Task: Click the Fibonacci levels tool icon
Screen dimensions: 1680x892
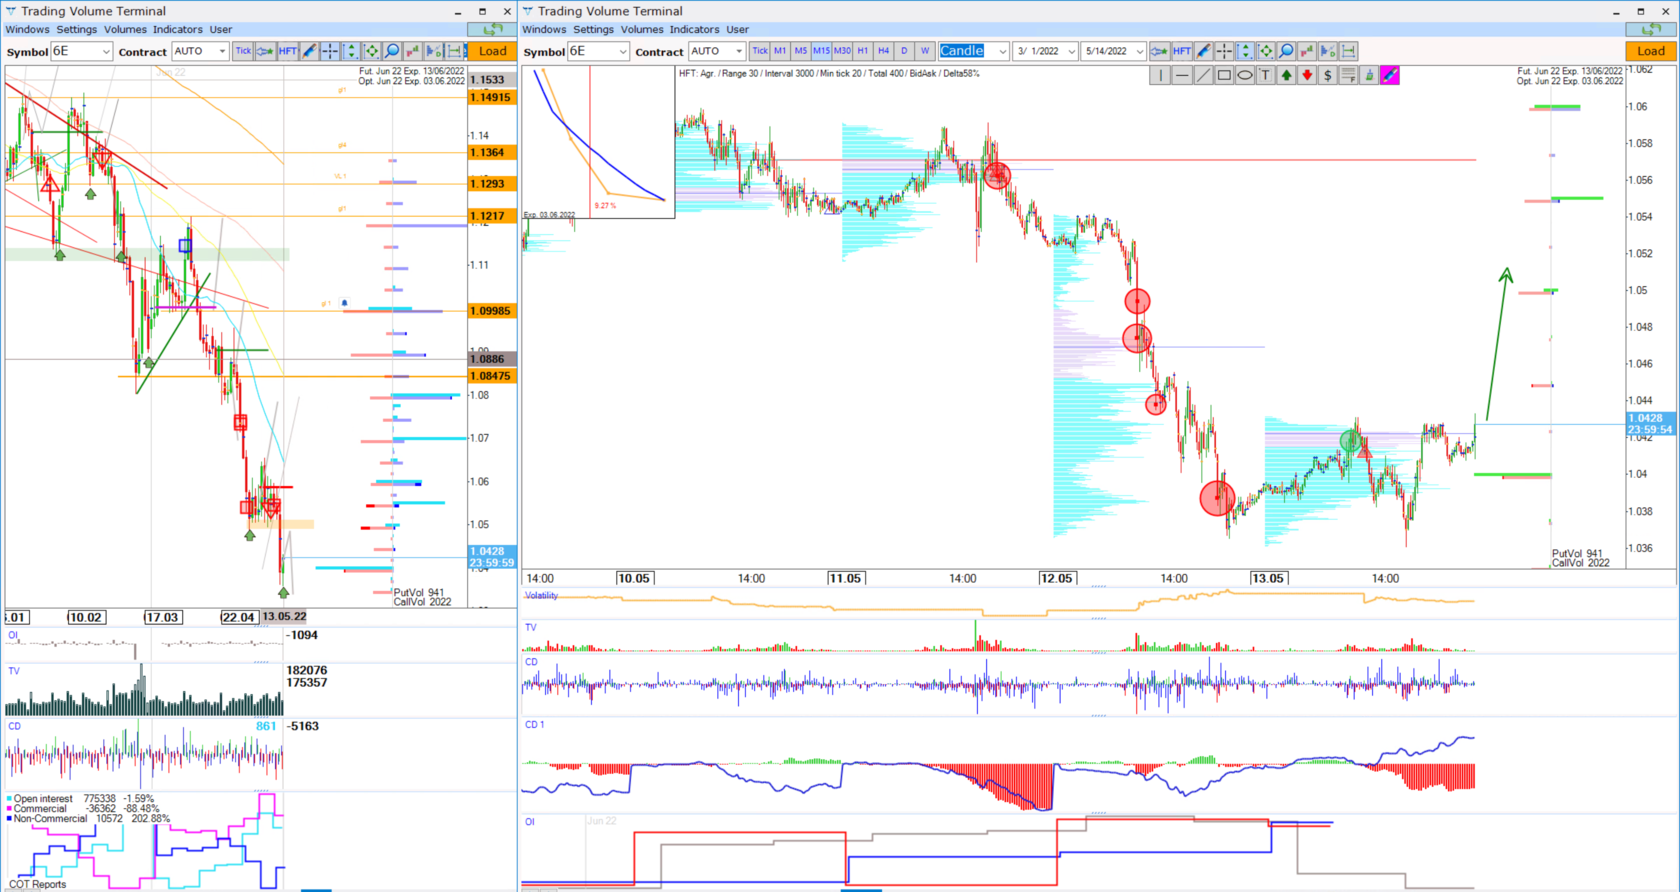Action: 1349,75
